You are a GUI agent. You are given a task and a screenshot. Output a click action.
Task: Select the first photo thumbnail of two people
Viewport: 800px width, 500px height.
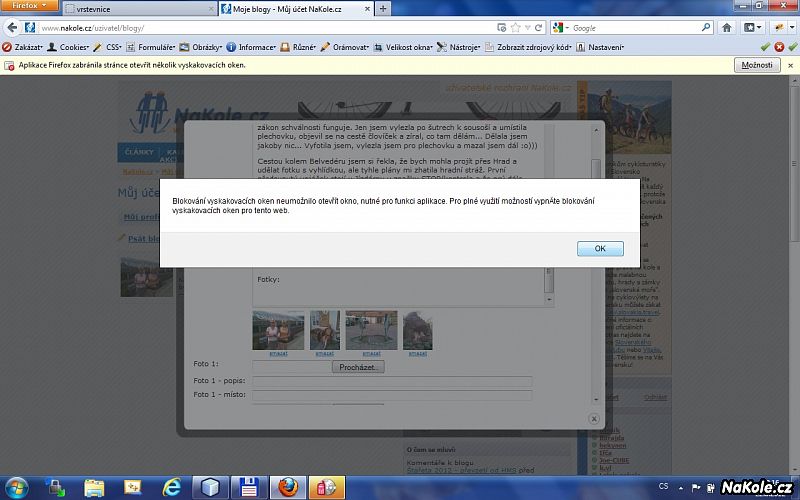click(x=278, y=330)
